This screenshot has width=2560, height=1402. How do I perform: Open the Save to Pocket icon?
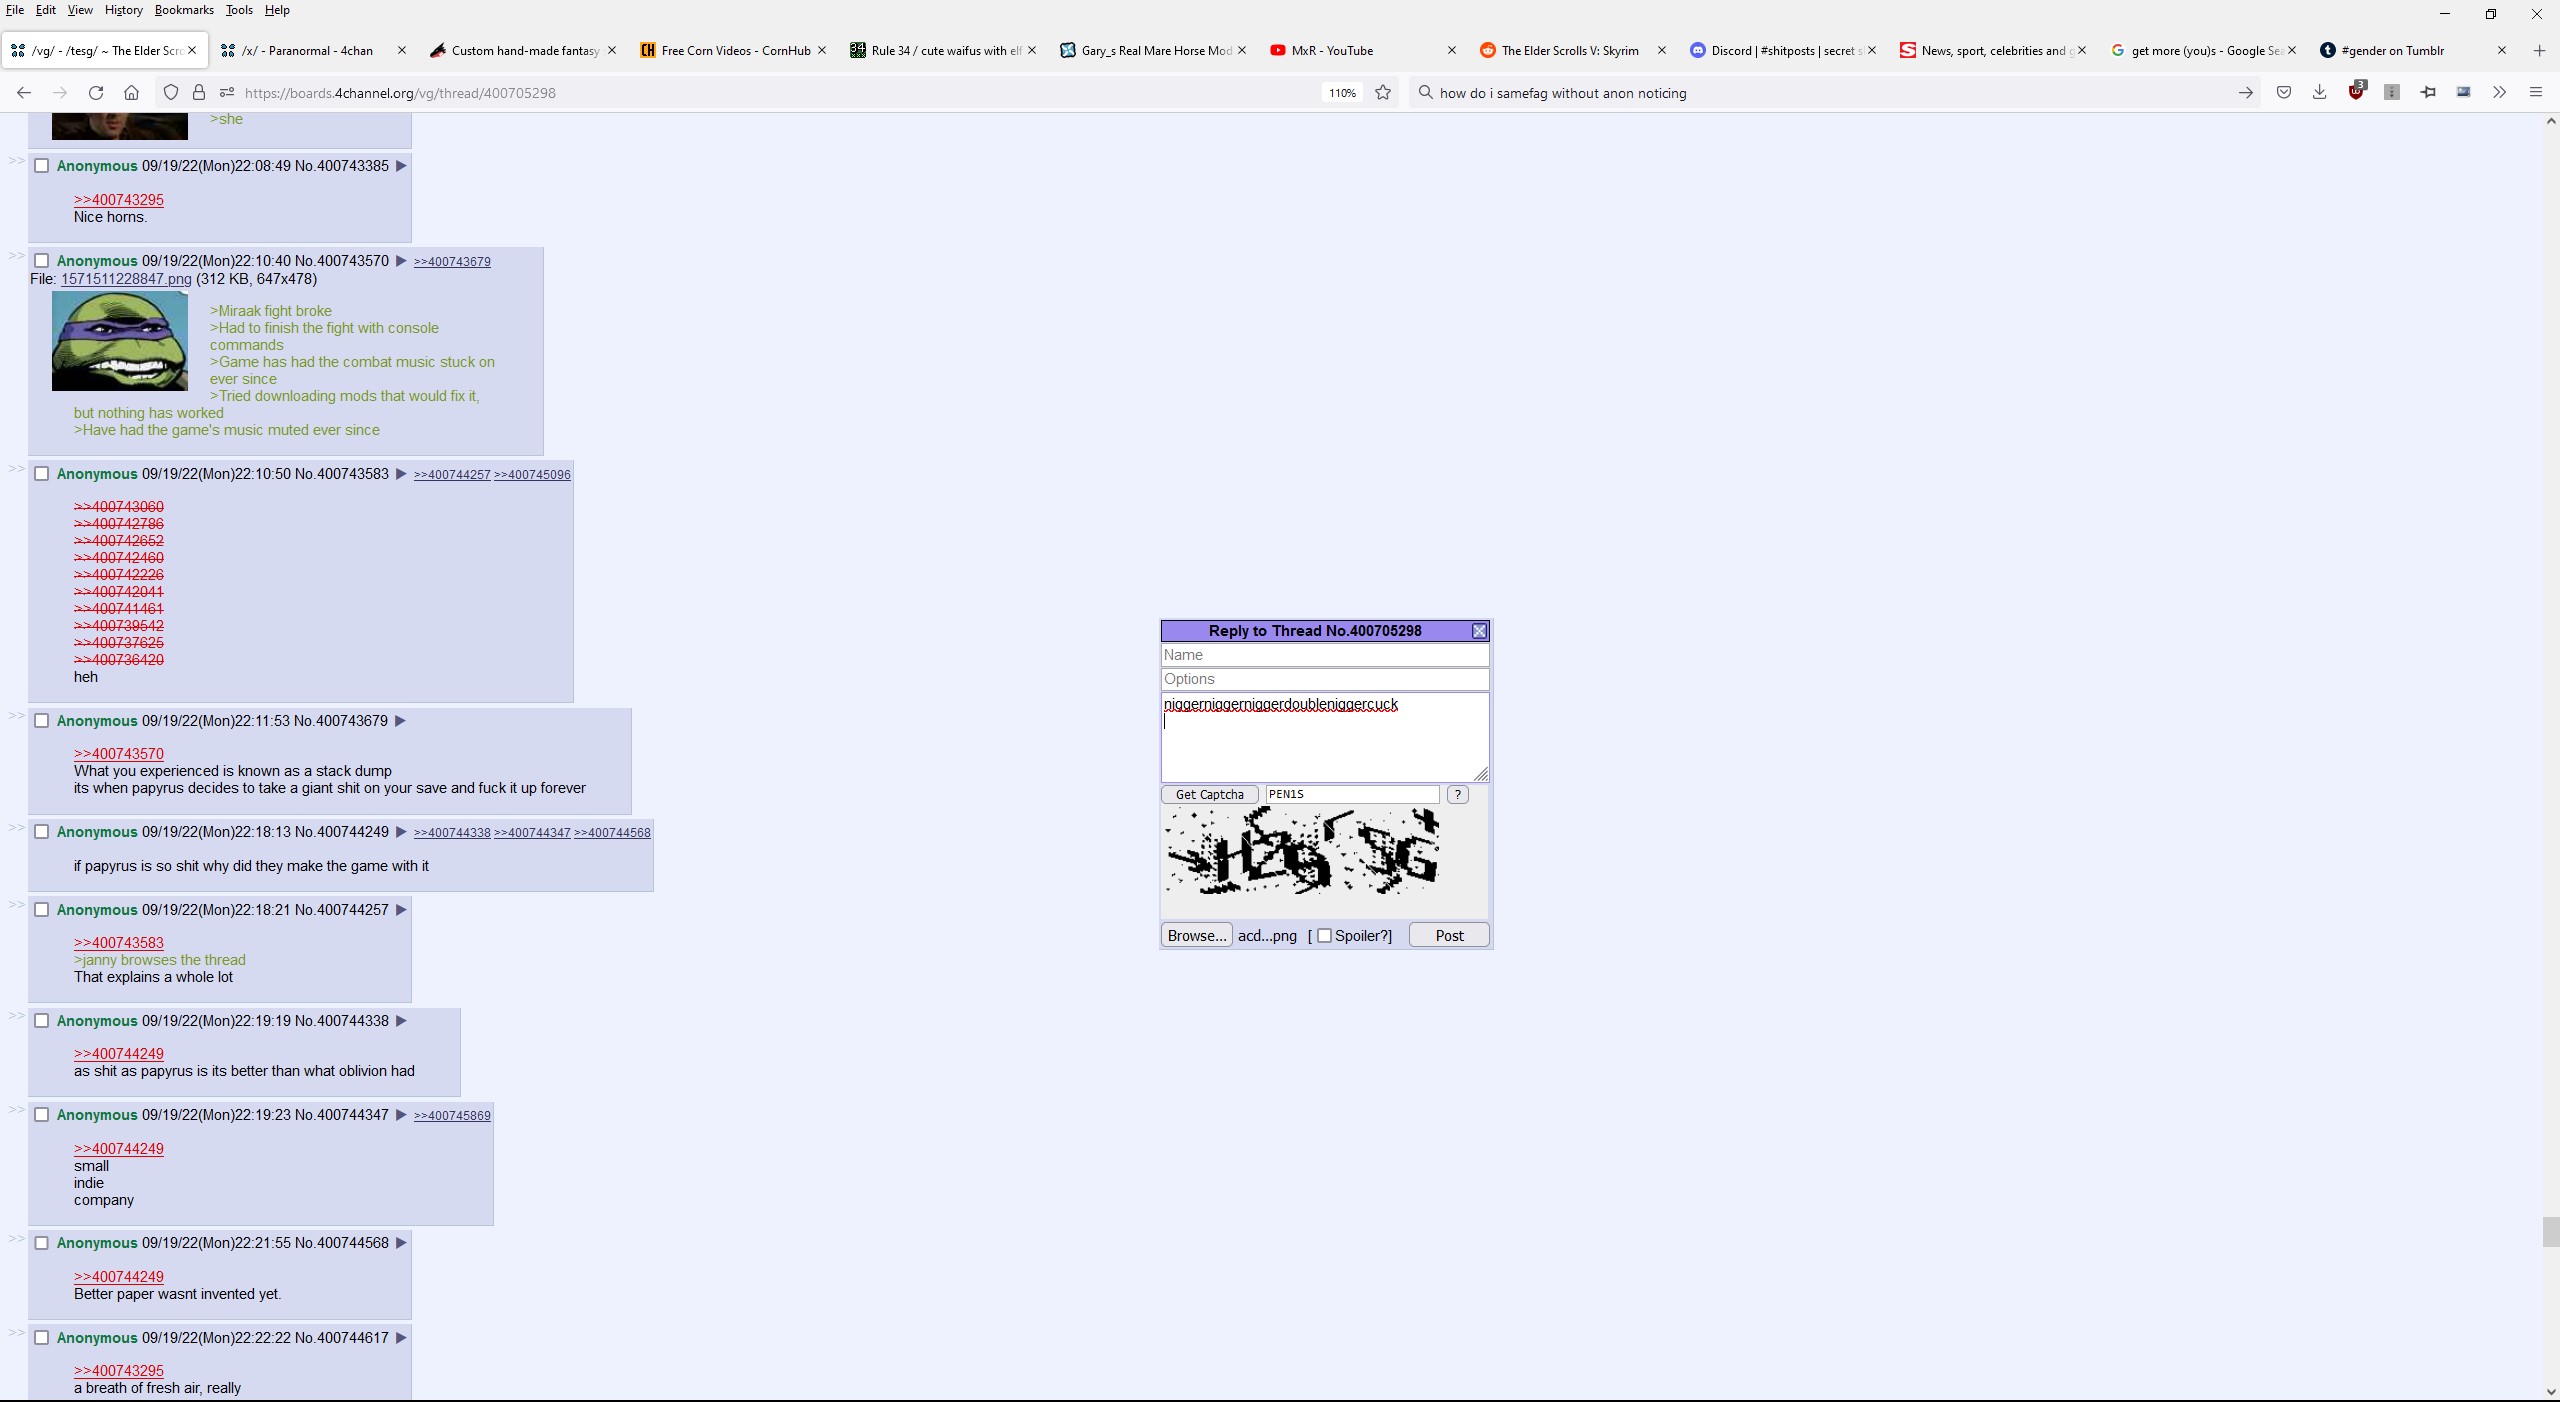[x=2284, y=92]
